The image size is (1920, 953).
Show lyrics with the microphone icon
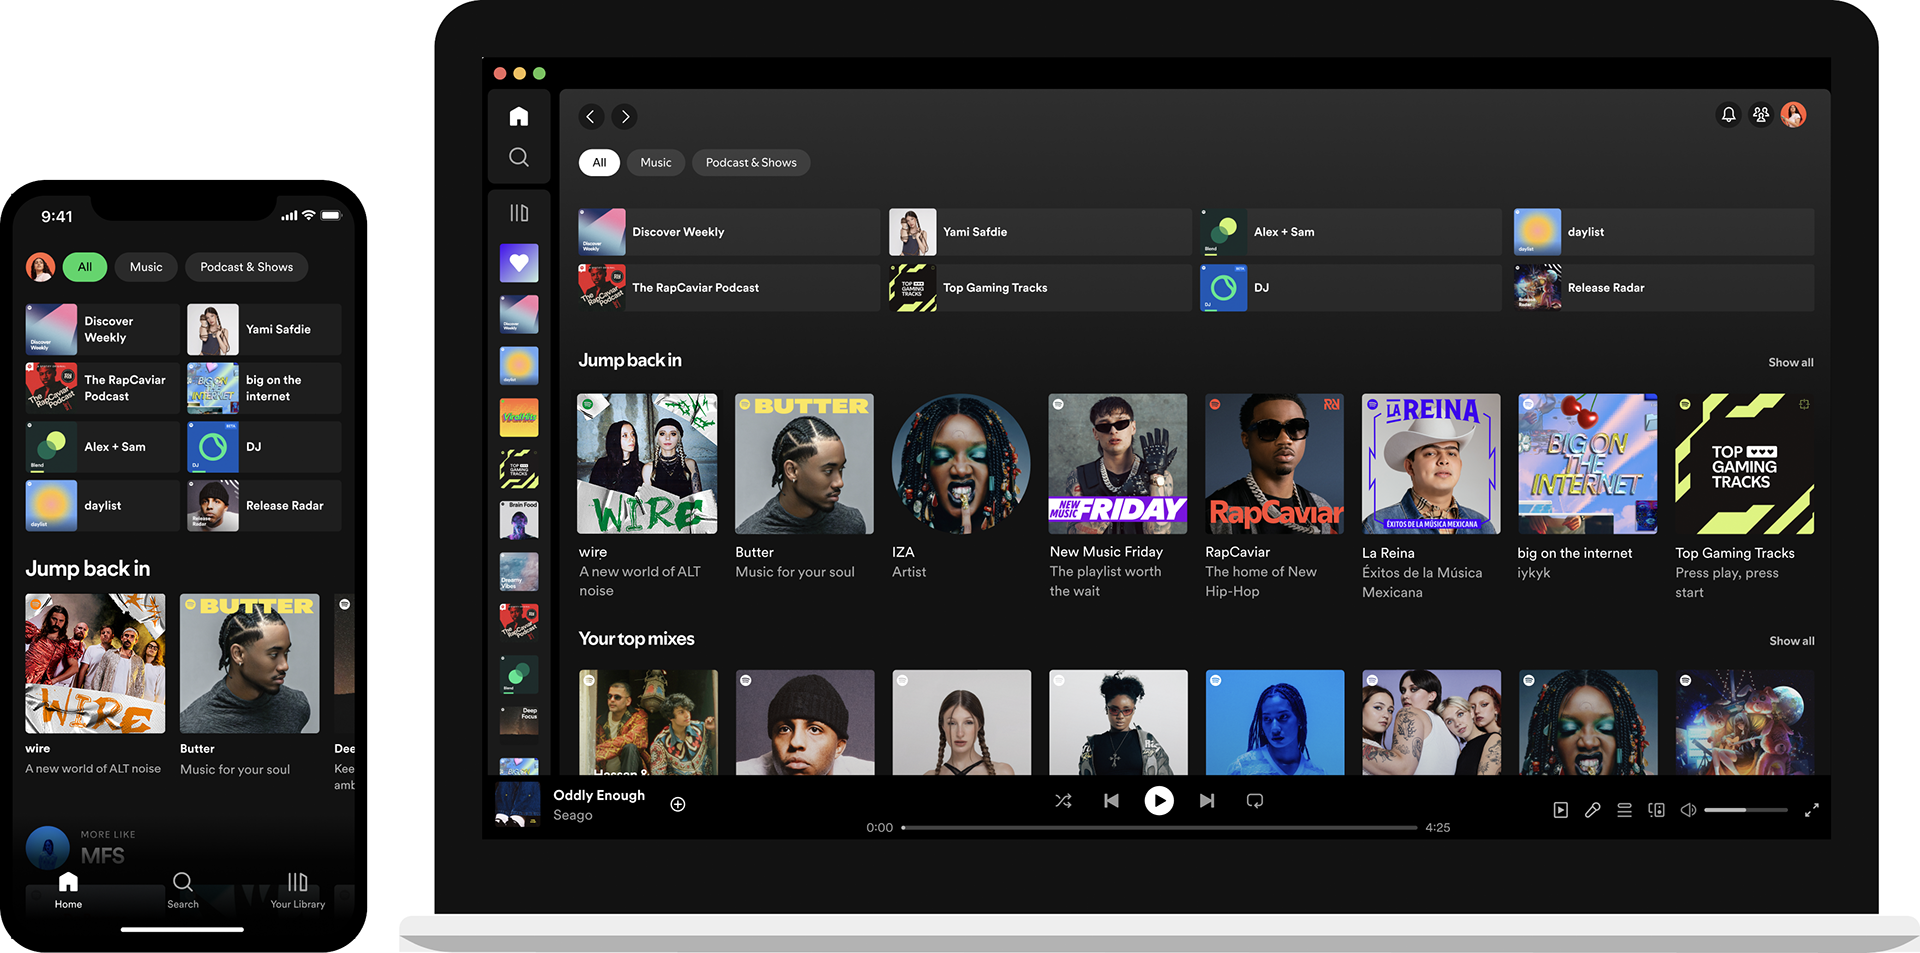(1593, 810)
